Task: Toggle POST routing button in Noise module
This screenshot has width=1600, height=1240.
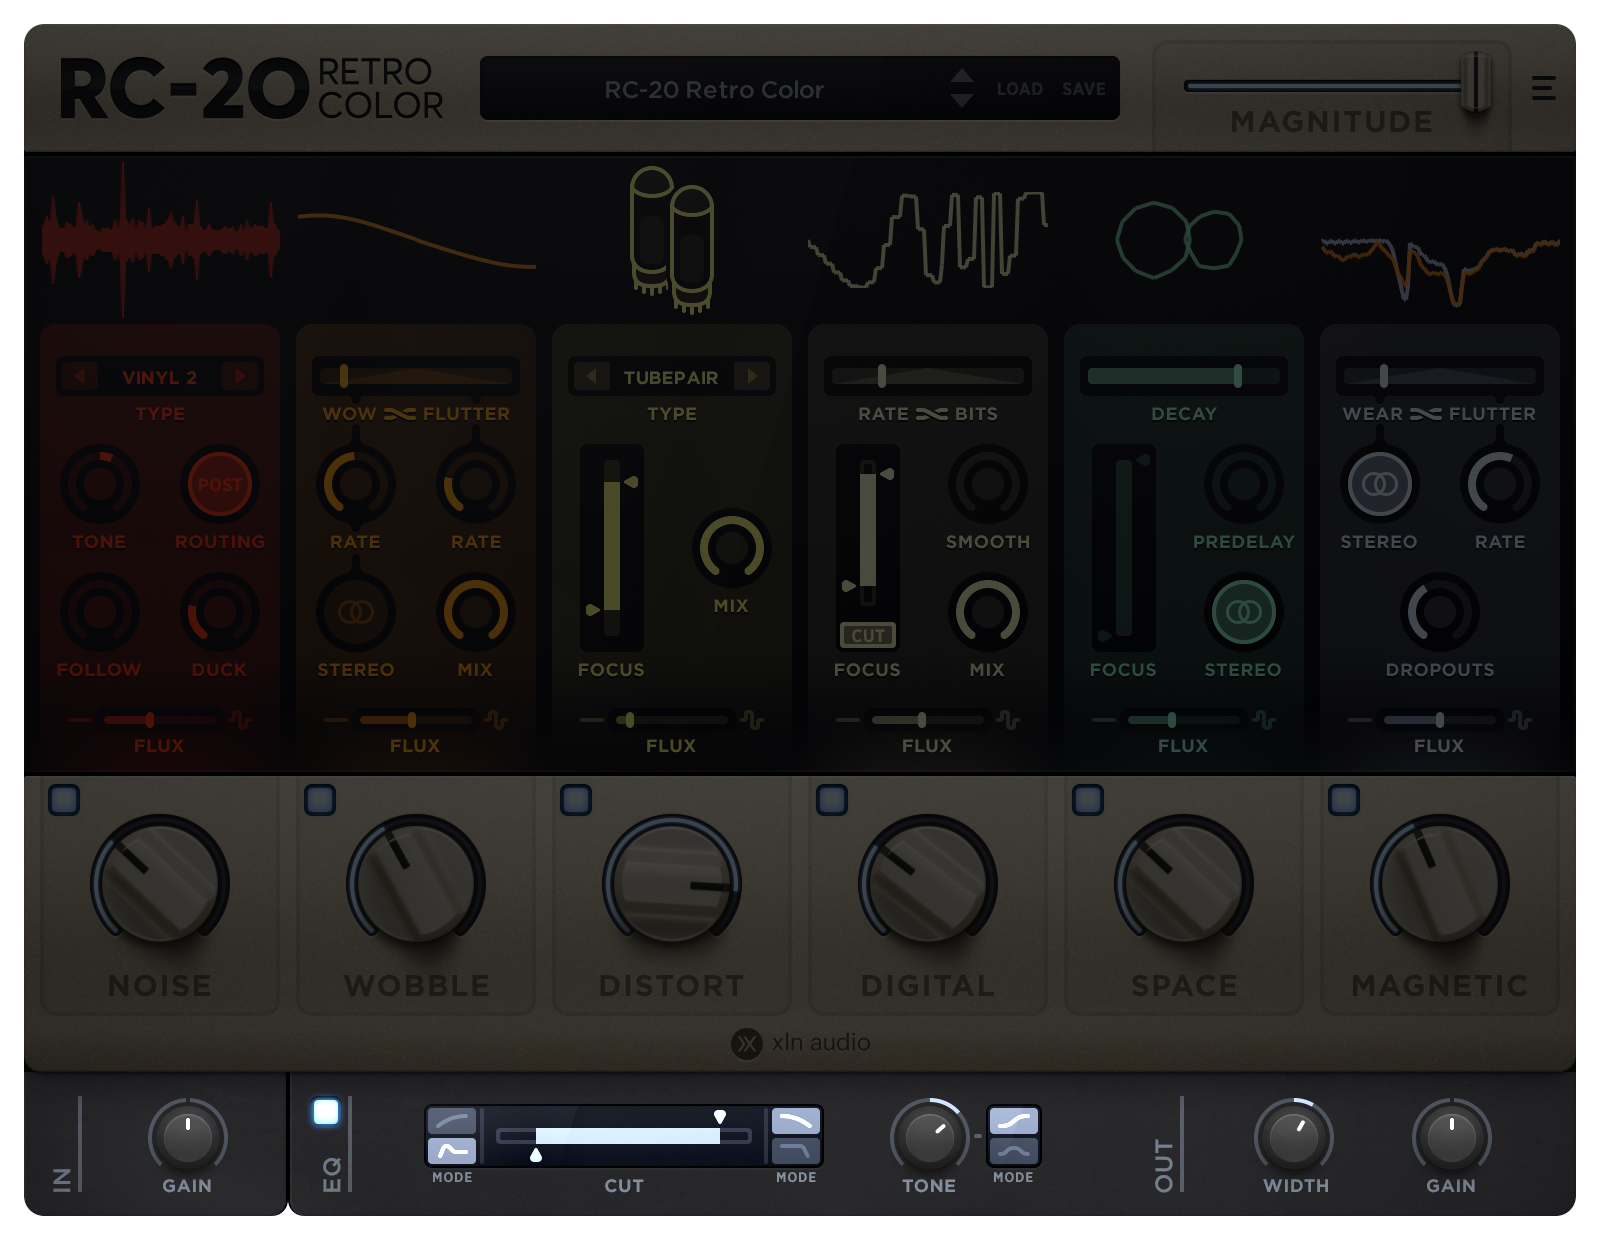Action: (x=220, y=484)
